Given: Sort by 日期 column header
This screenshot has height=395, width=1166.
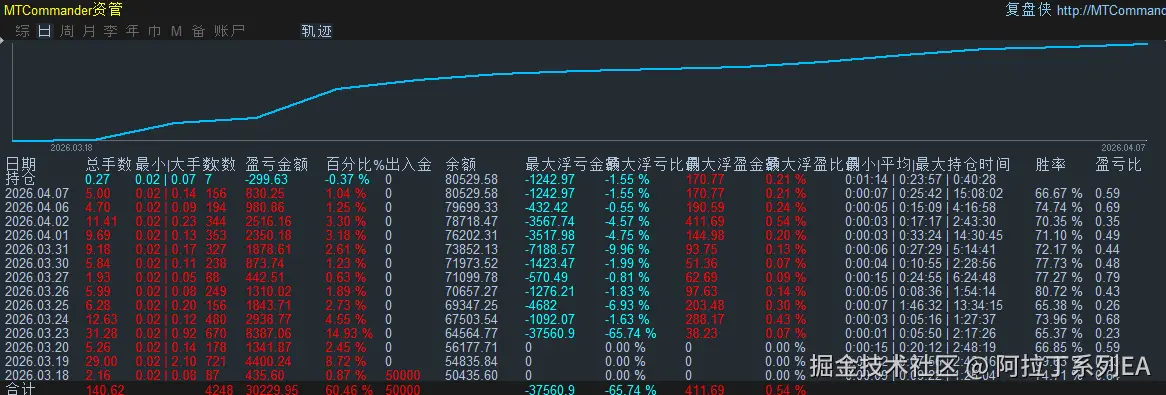Looking at the screenshot, I should coord(21,164).
